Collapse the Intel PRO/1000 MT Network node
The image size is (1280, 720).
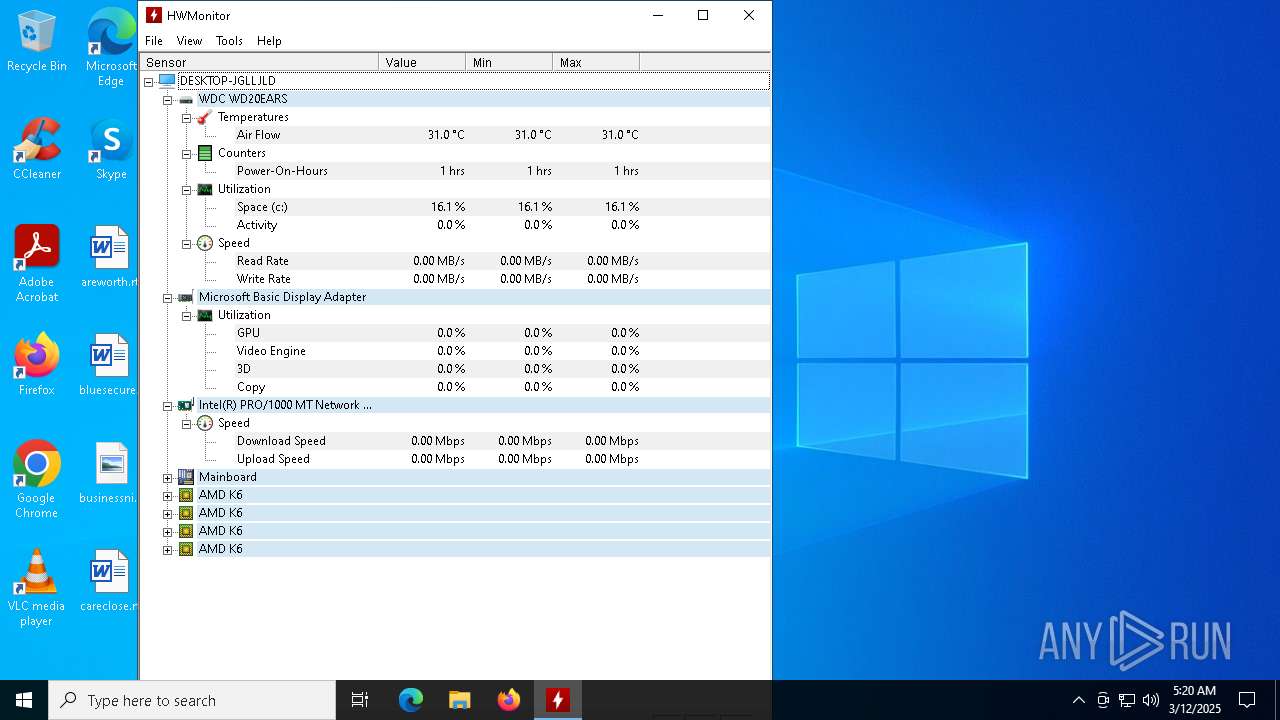pos(168,406)
